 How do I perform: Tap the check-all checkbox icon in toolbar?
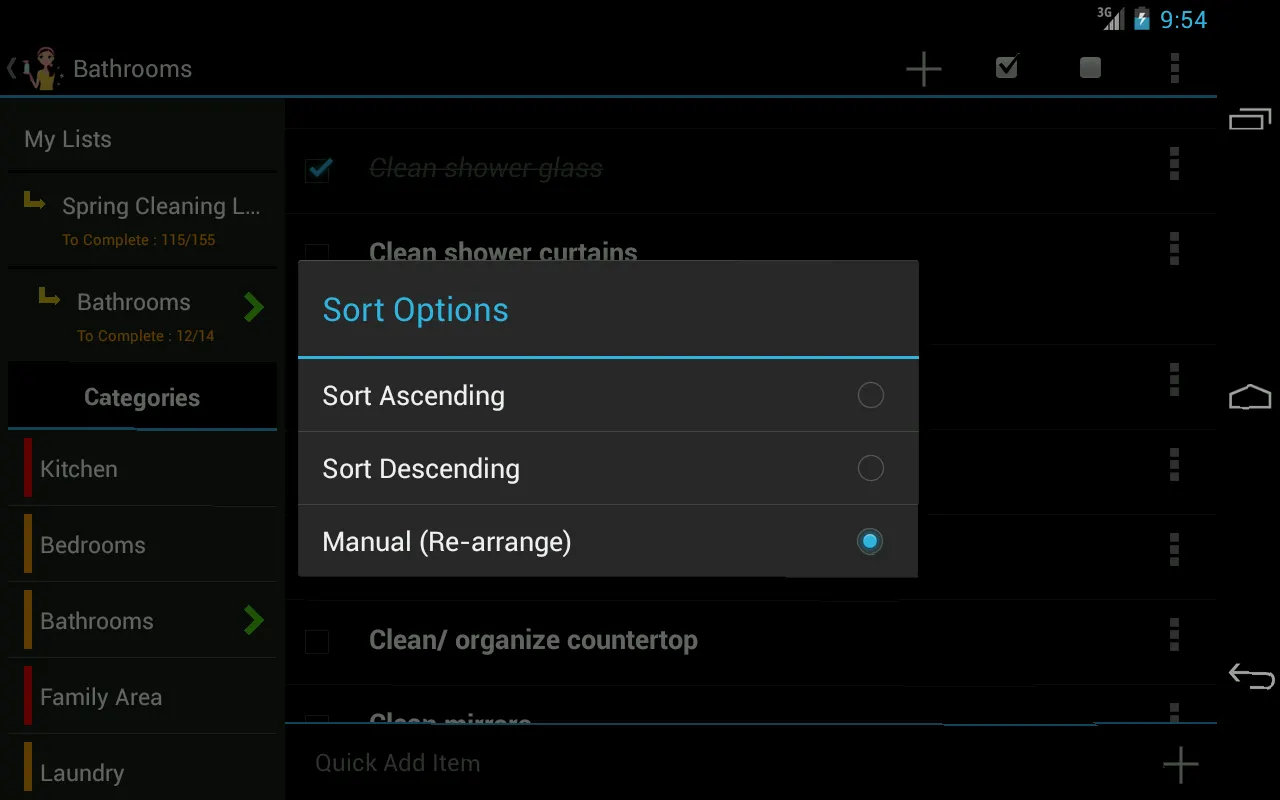(x=1007, y=67)
